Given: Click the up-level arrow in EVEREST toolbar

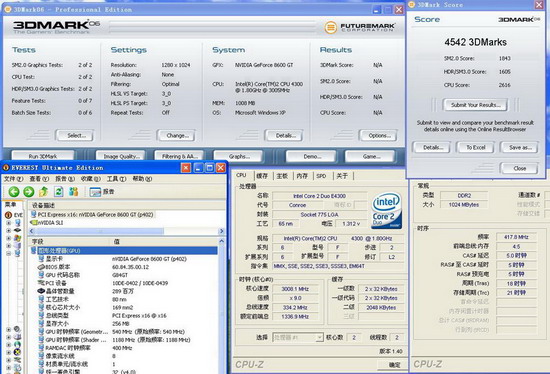Looking at the screenshot, I should pyautogui.click(x=43, y=192).
